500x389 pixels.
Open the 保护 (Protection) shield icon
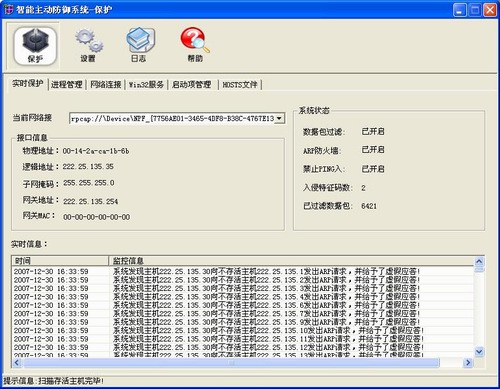[35, 46]
